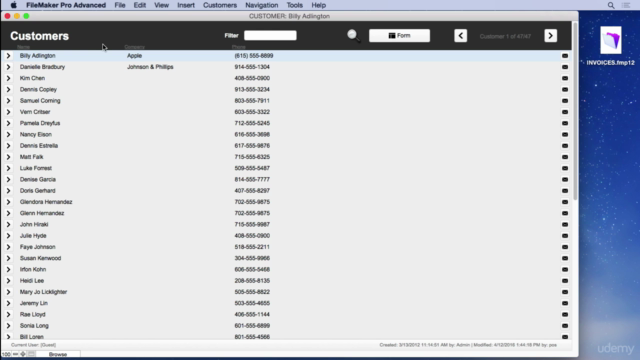Select company cell 'Johnson & Phillips'

tap(150, 67)
